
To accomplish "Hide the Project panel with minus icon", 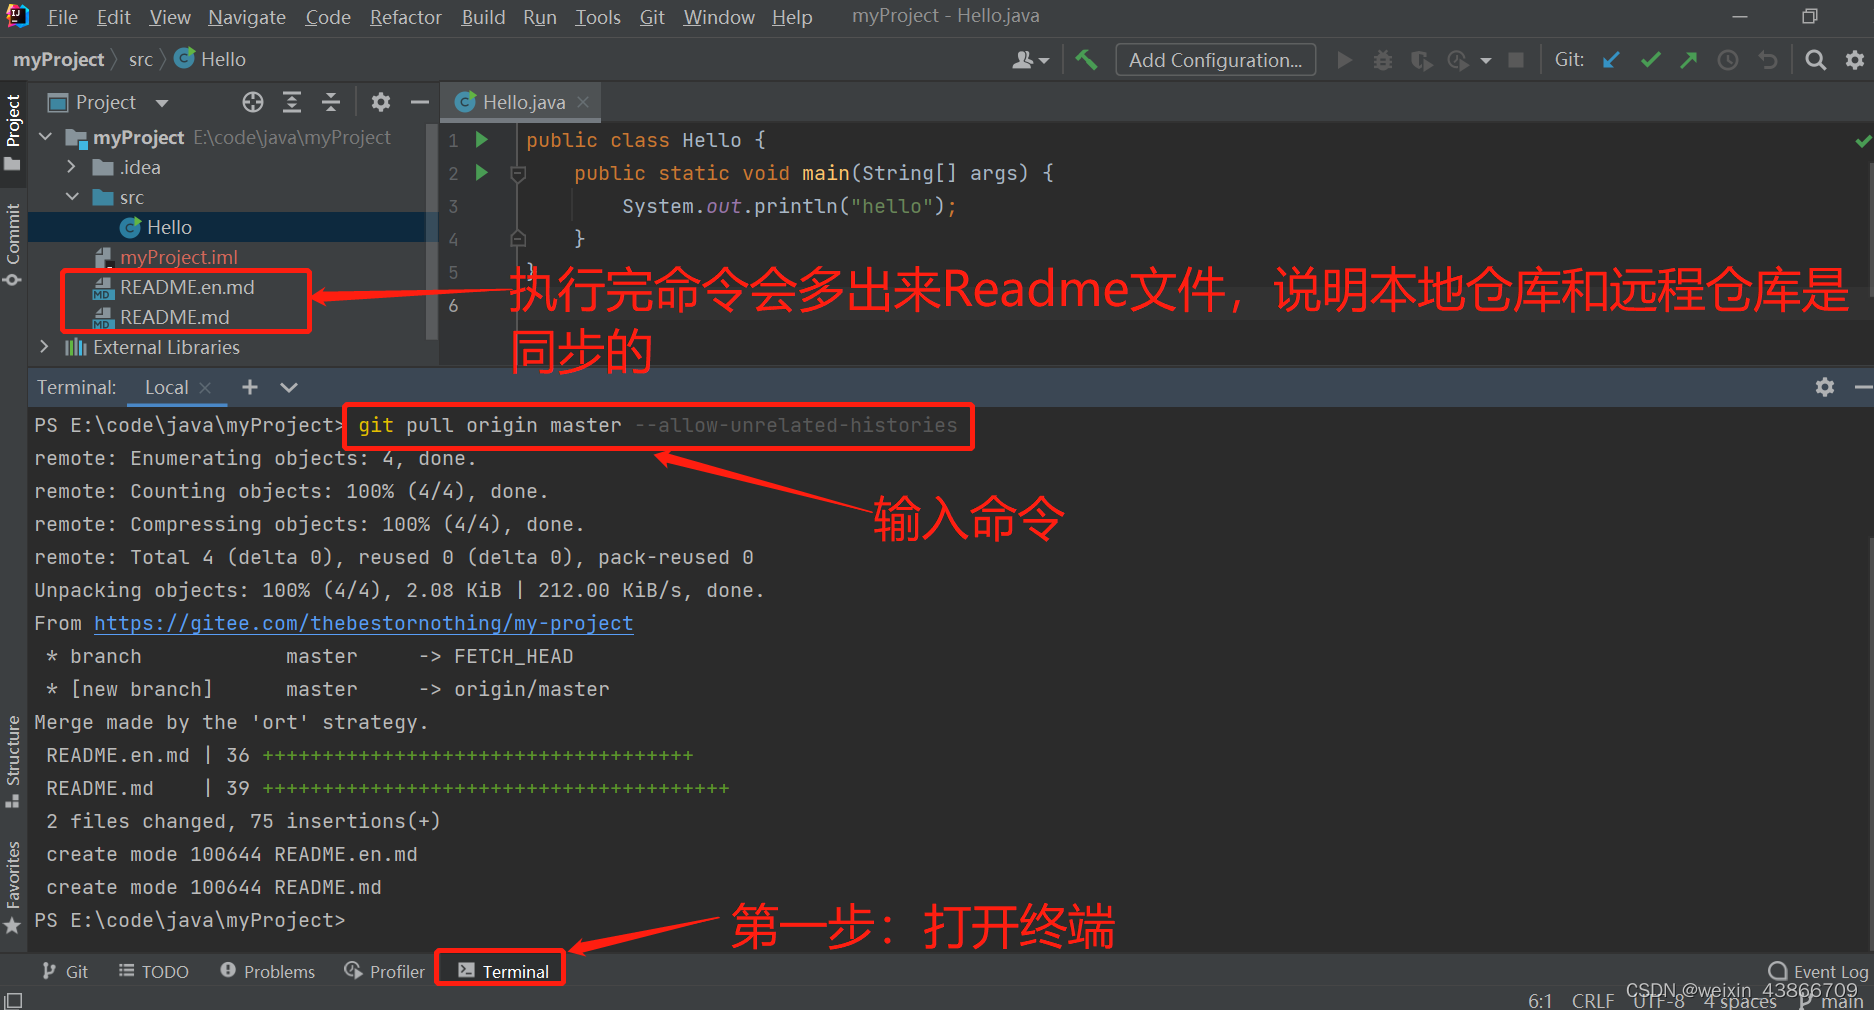I will click(420, 102).
